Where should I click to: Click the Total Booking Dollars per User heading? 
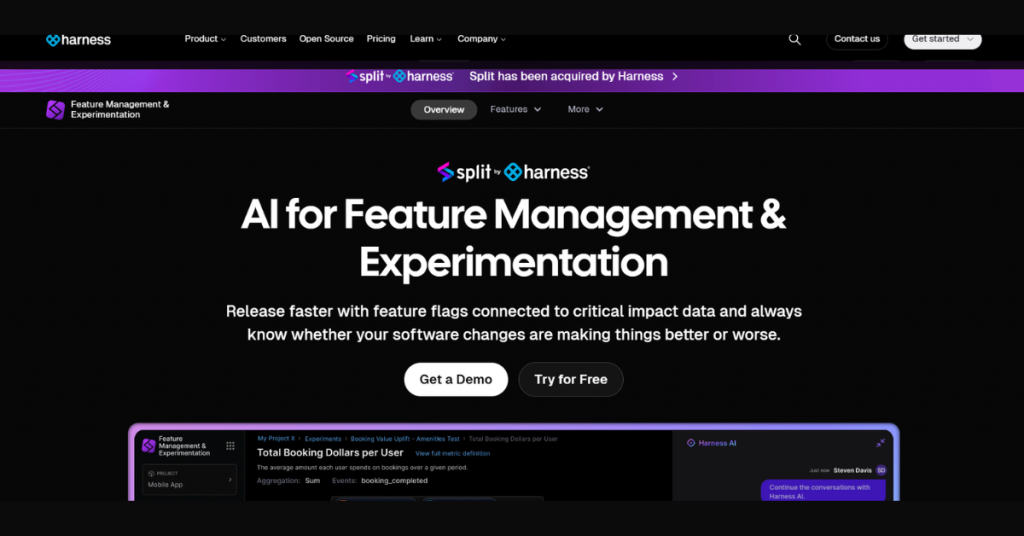pos(330,452)
